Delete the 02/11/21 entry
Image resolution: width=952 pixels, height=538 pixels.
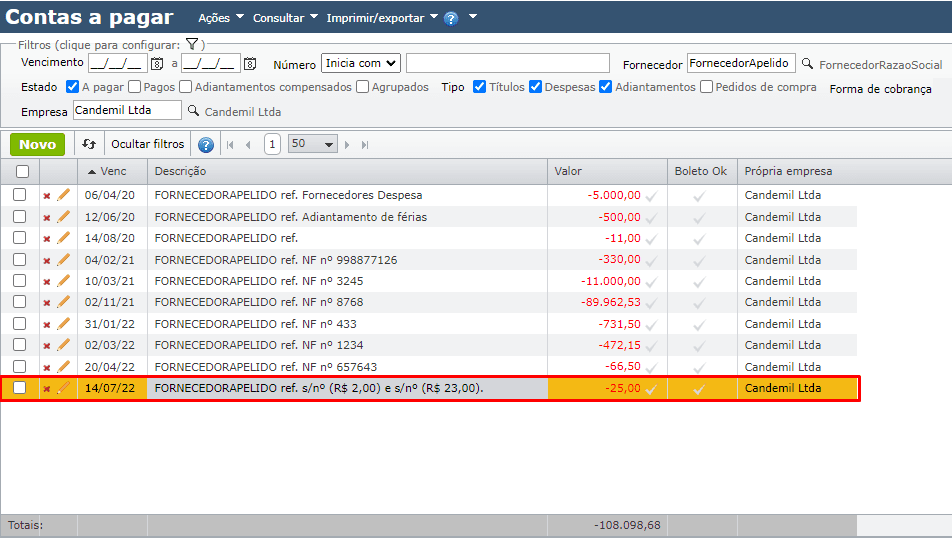[47, 302]
